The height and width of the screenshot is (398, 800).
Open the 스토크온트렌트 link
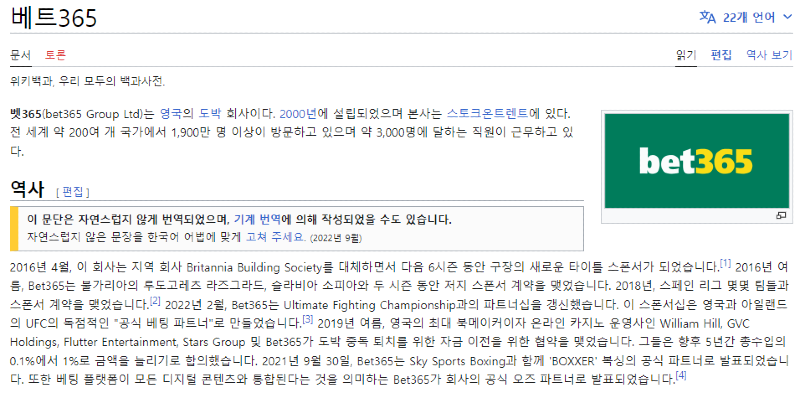[x=487, y=113]
